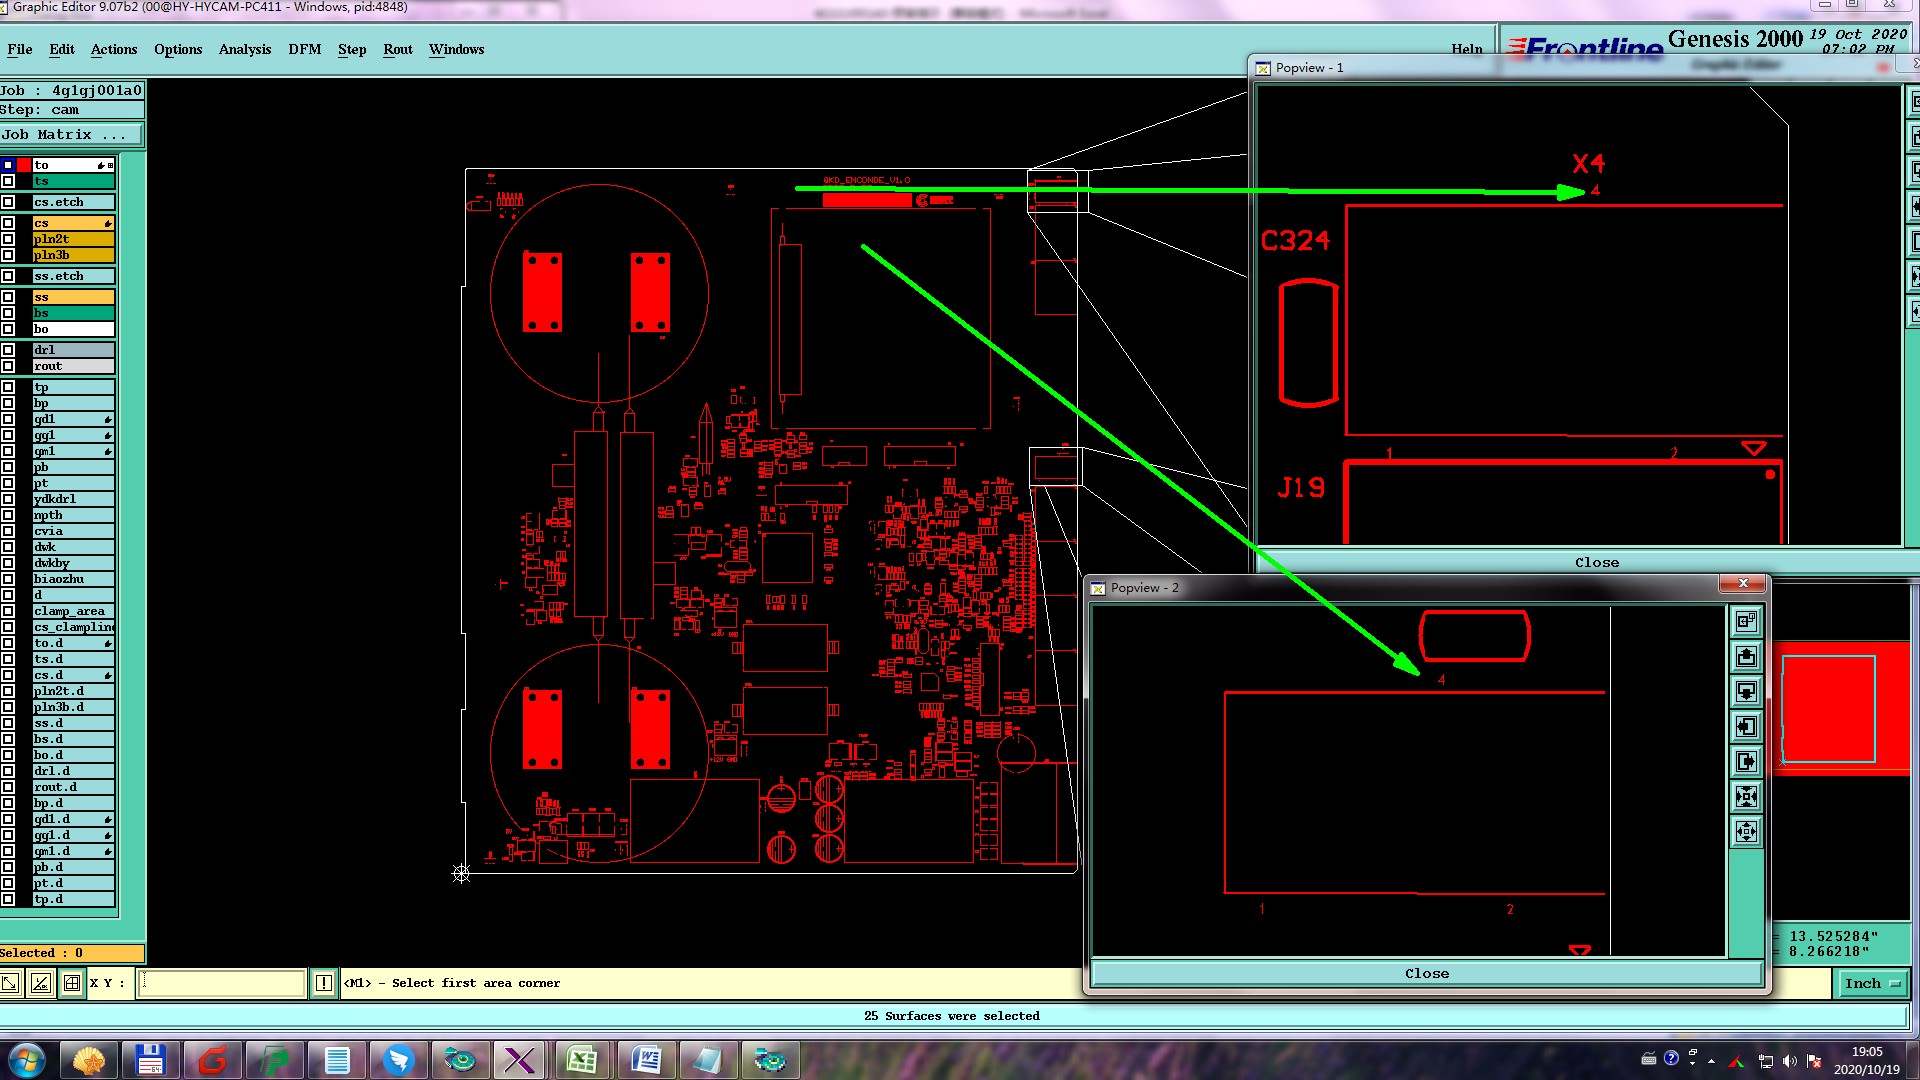Toggle the checkbox for layer drl
Image resolution: width=1920 pixels, height=1080 pixels.
[x=8, y=350]
